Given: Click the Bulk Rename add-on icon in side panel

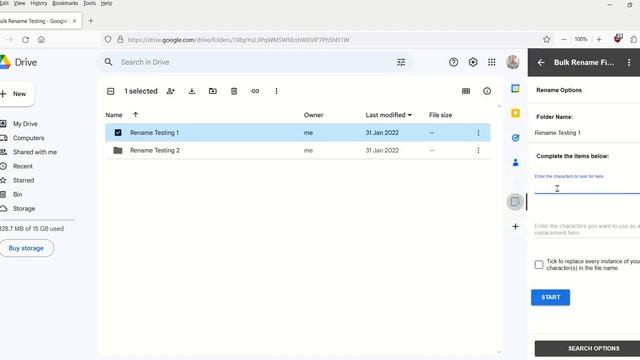Looking at the screenshot, I should [x=515, y=202].
